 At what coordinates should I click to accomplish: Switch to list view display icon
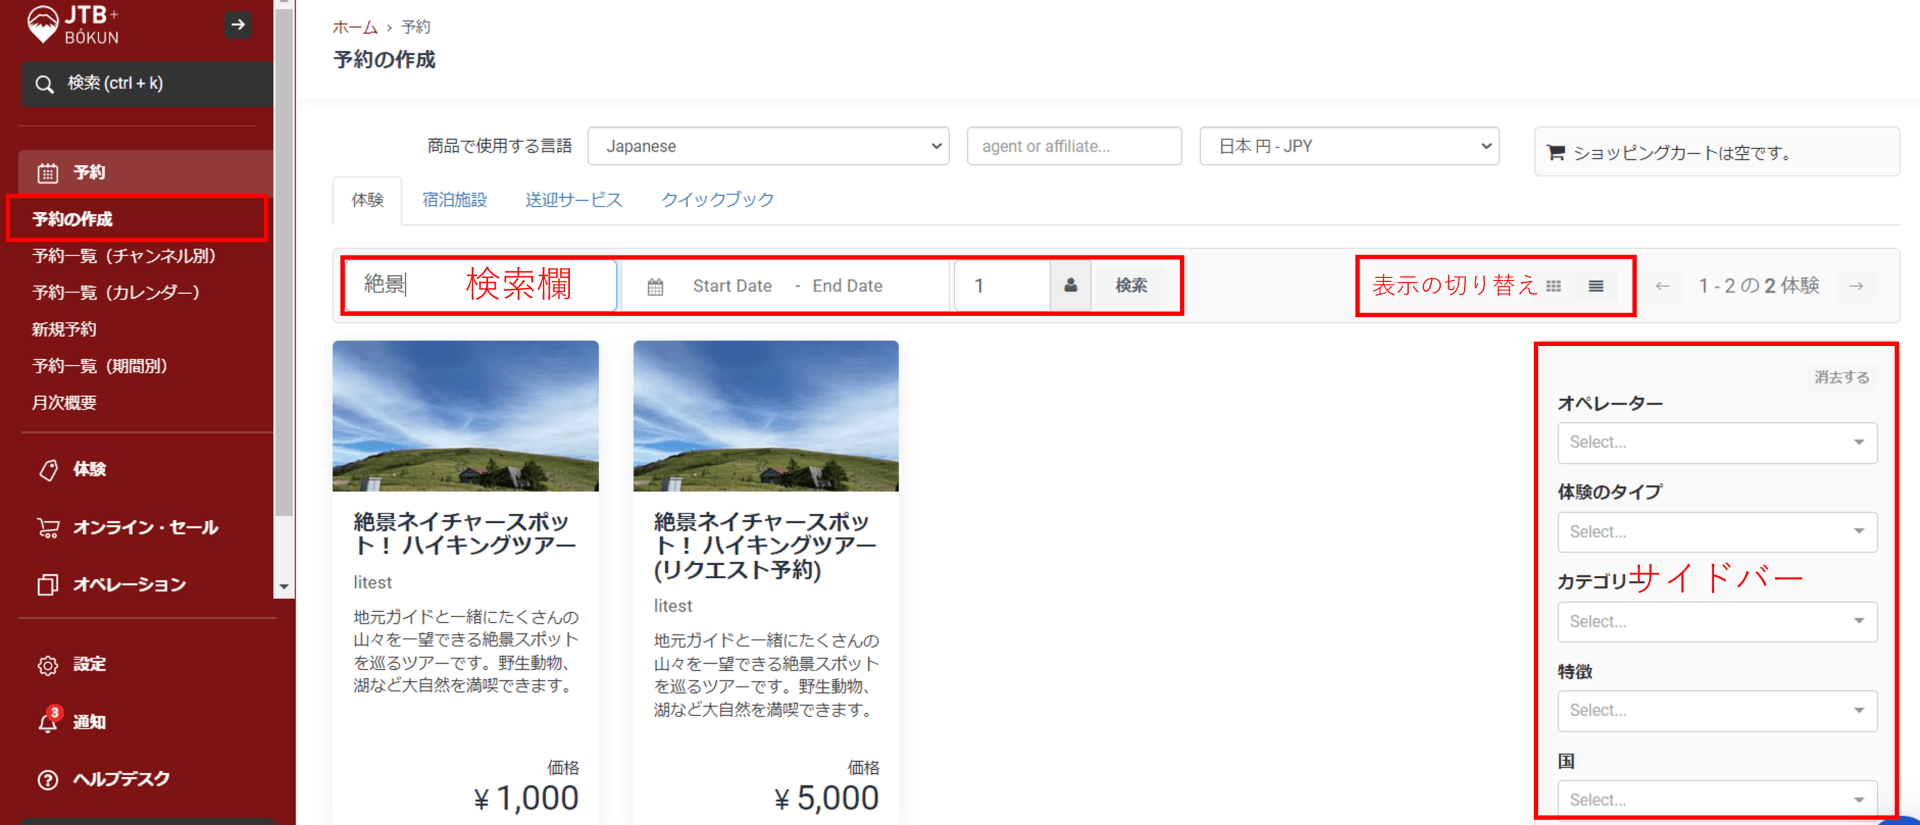click(1596, 286)
